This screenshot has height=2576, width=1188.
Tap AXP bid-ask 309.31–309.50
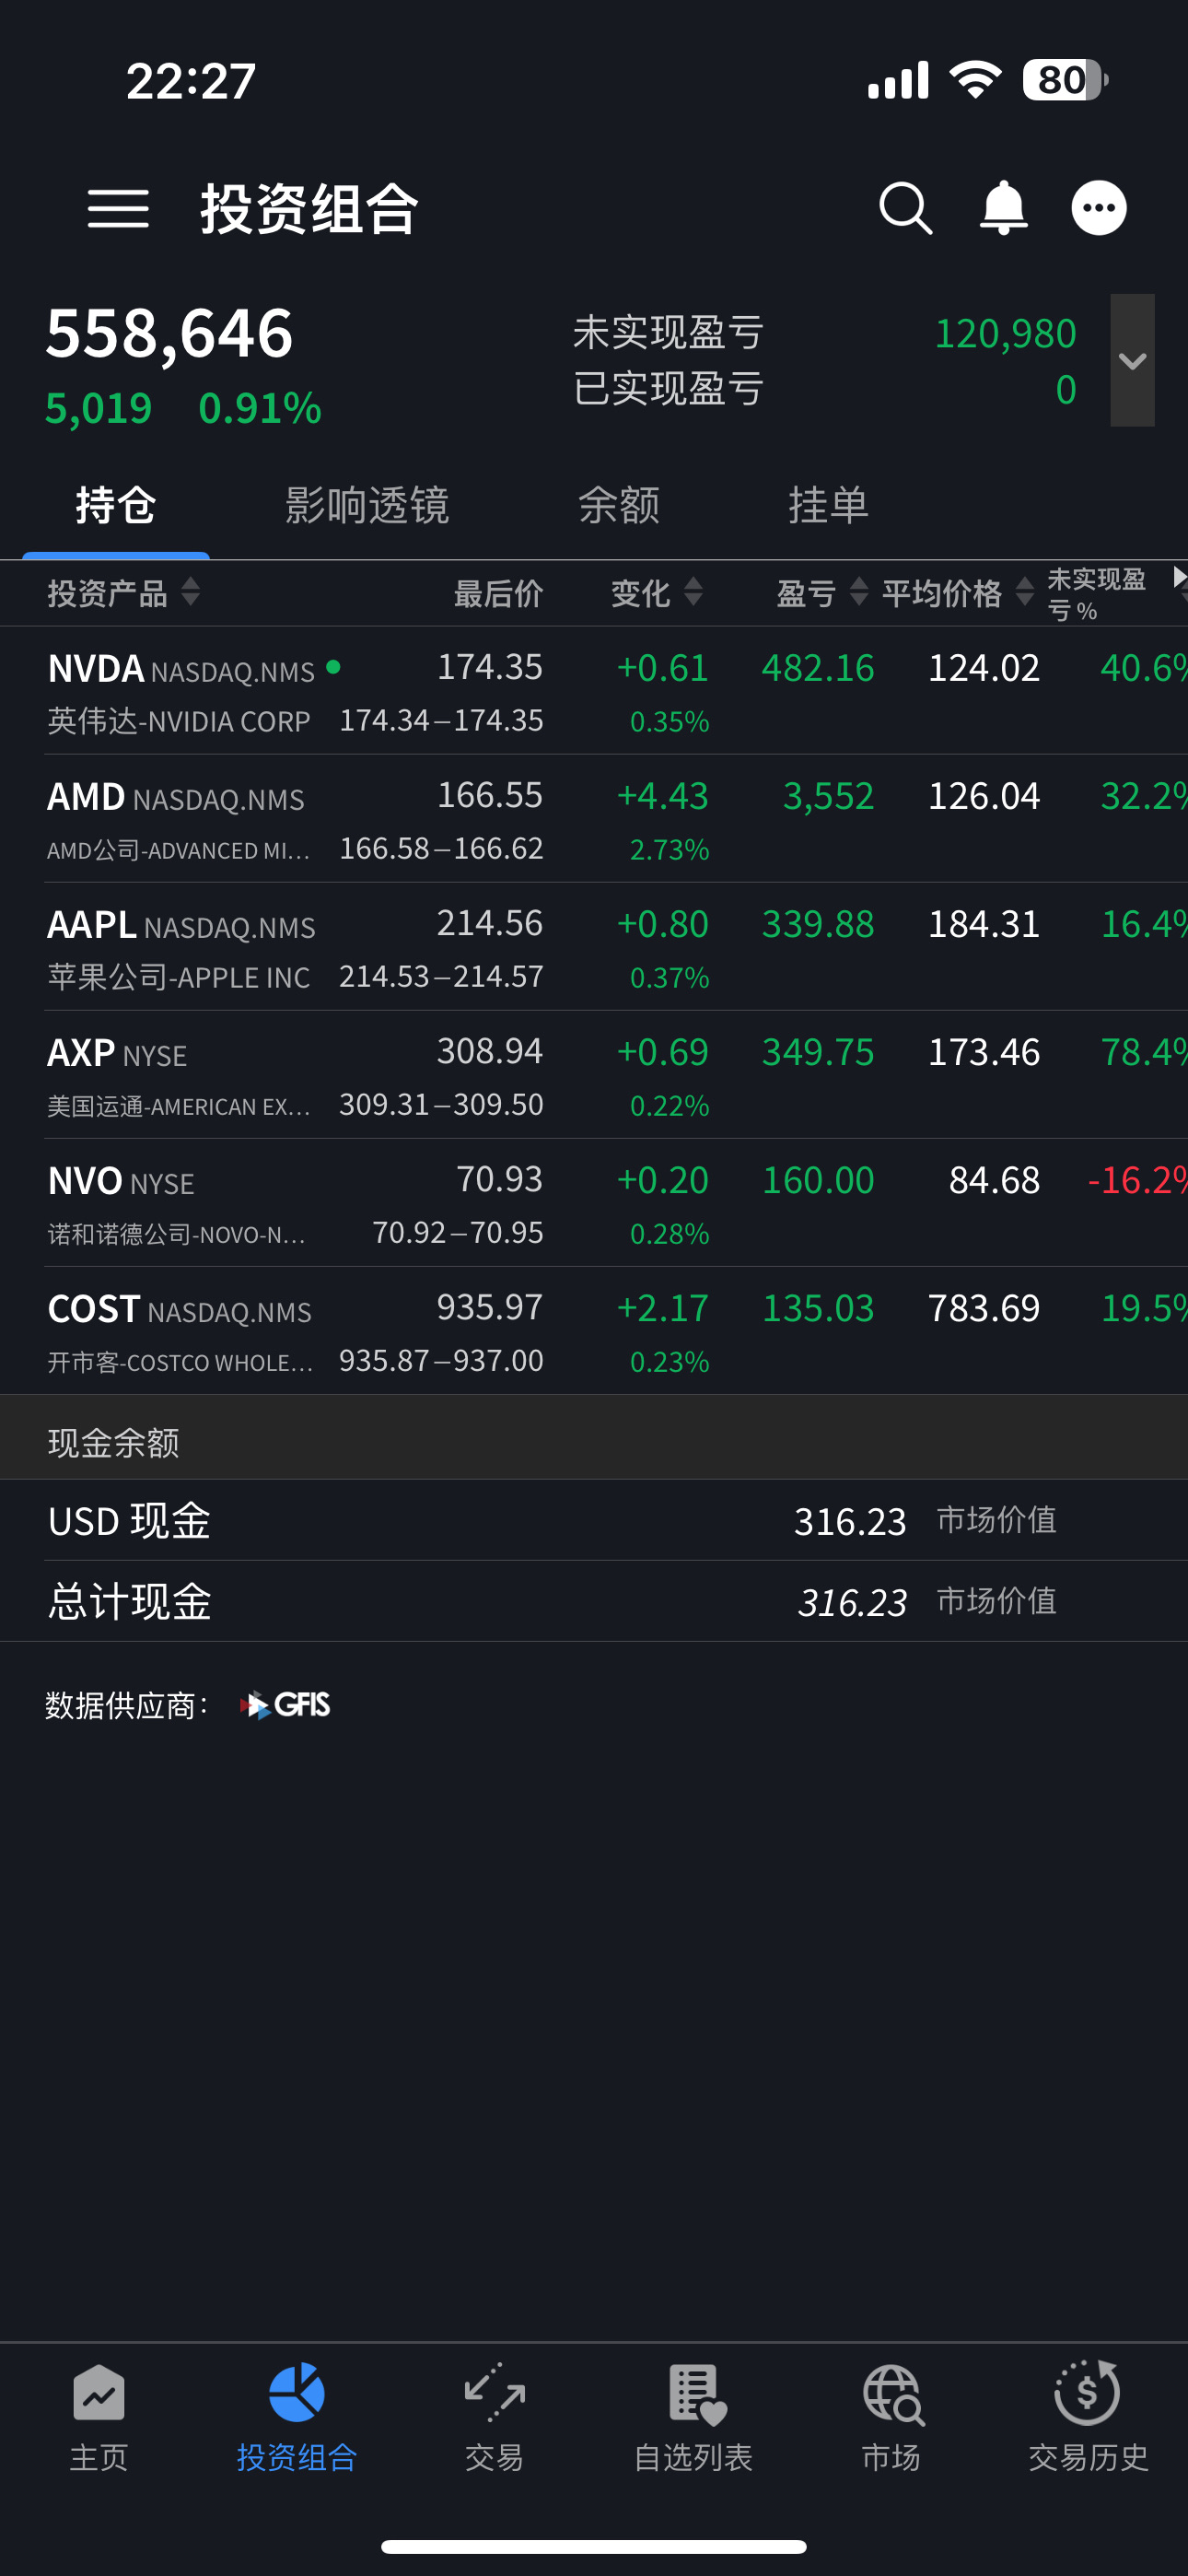[x=441, y=1104]
